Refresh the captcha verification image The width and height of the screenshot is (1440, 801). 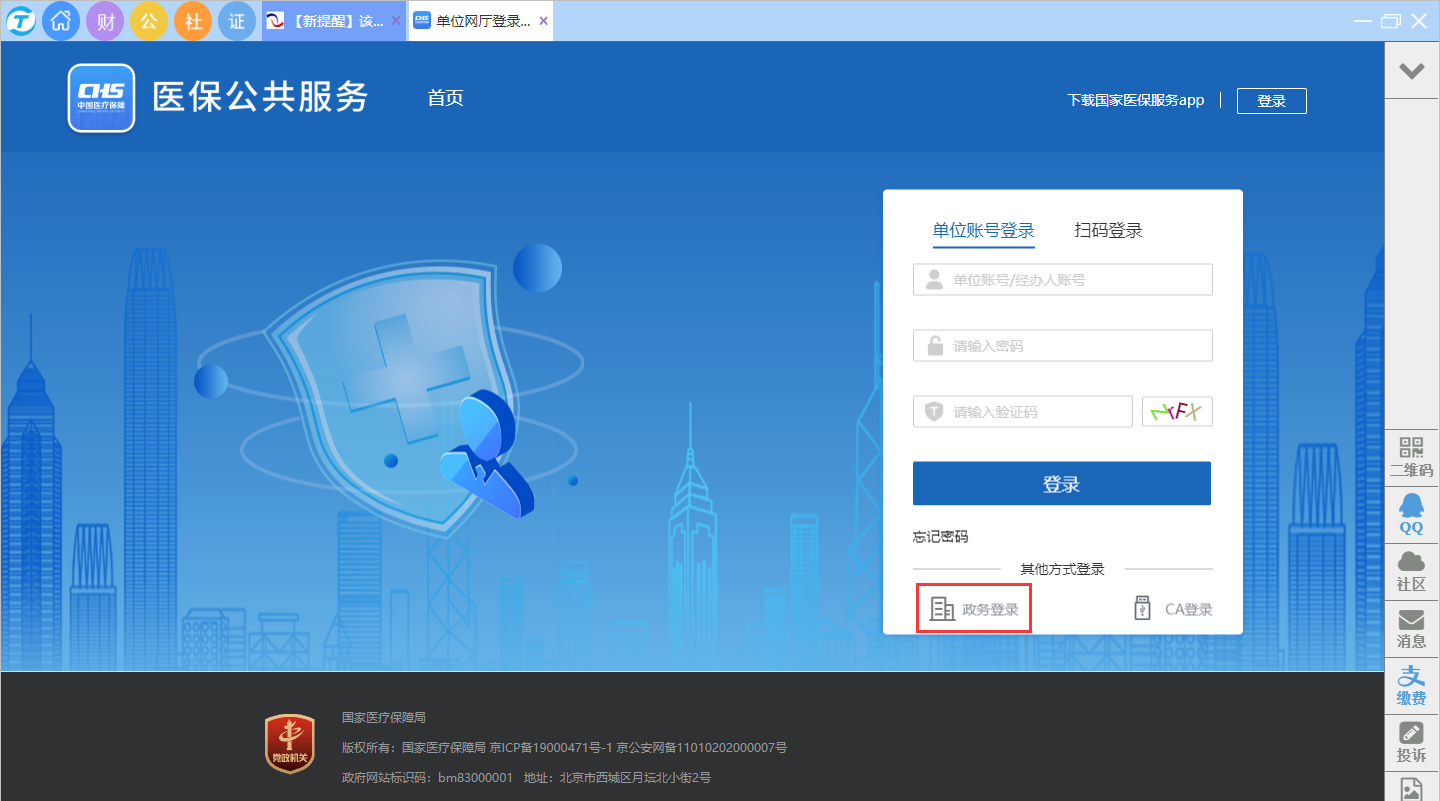tap(1177, 412)
